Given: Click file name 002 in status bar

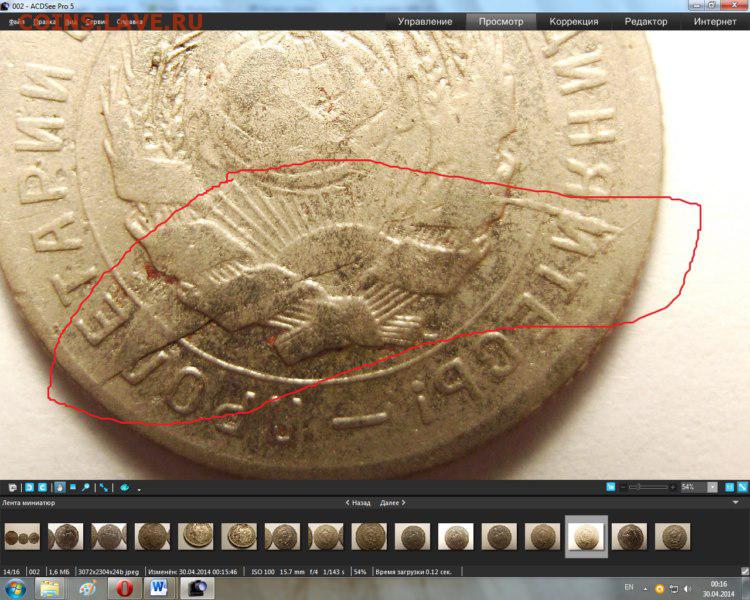Looking at the screenshot, I should pos(34,571).
